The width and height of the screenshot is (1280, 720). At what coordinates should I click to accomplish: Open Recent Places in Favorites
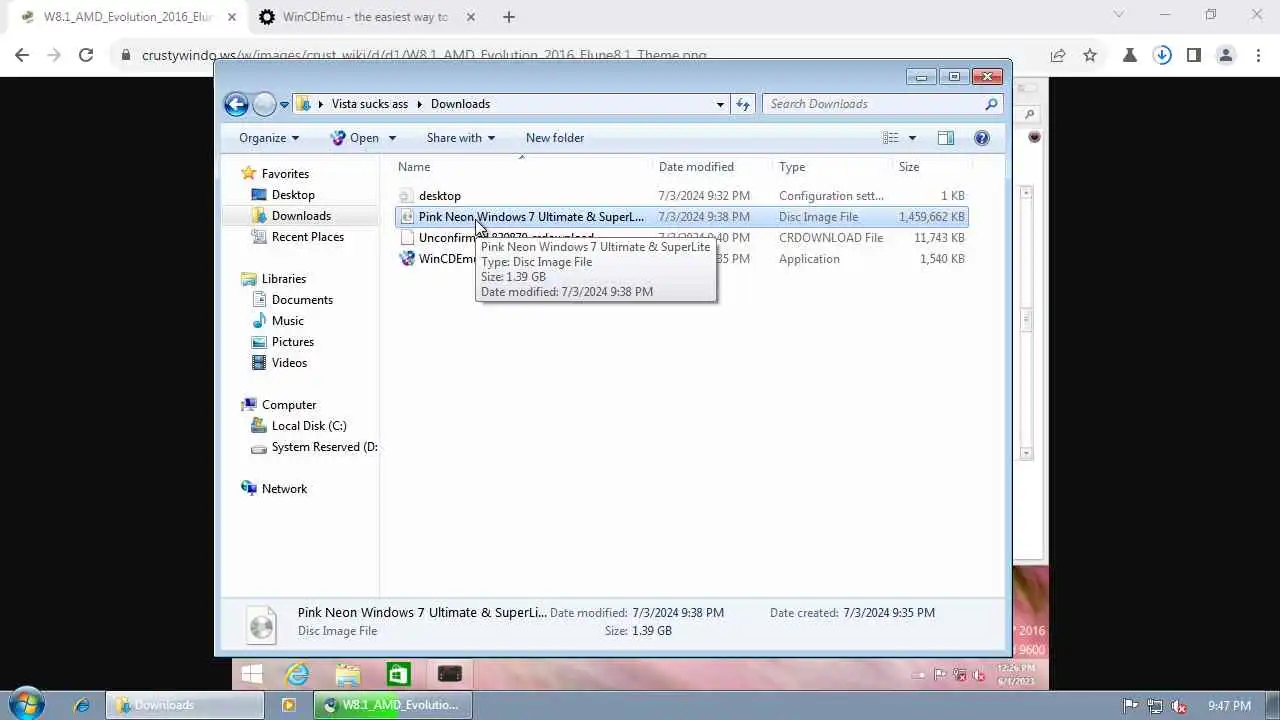[x=308, y=237]
